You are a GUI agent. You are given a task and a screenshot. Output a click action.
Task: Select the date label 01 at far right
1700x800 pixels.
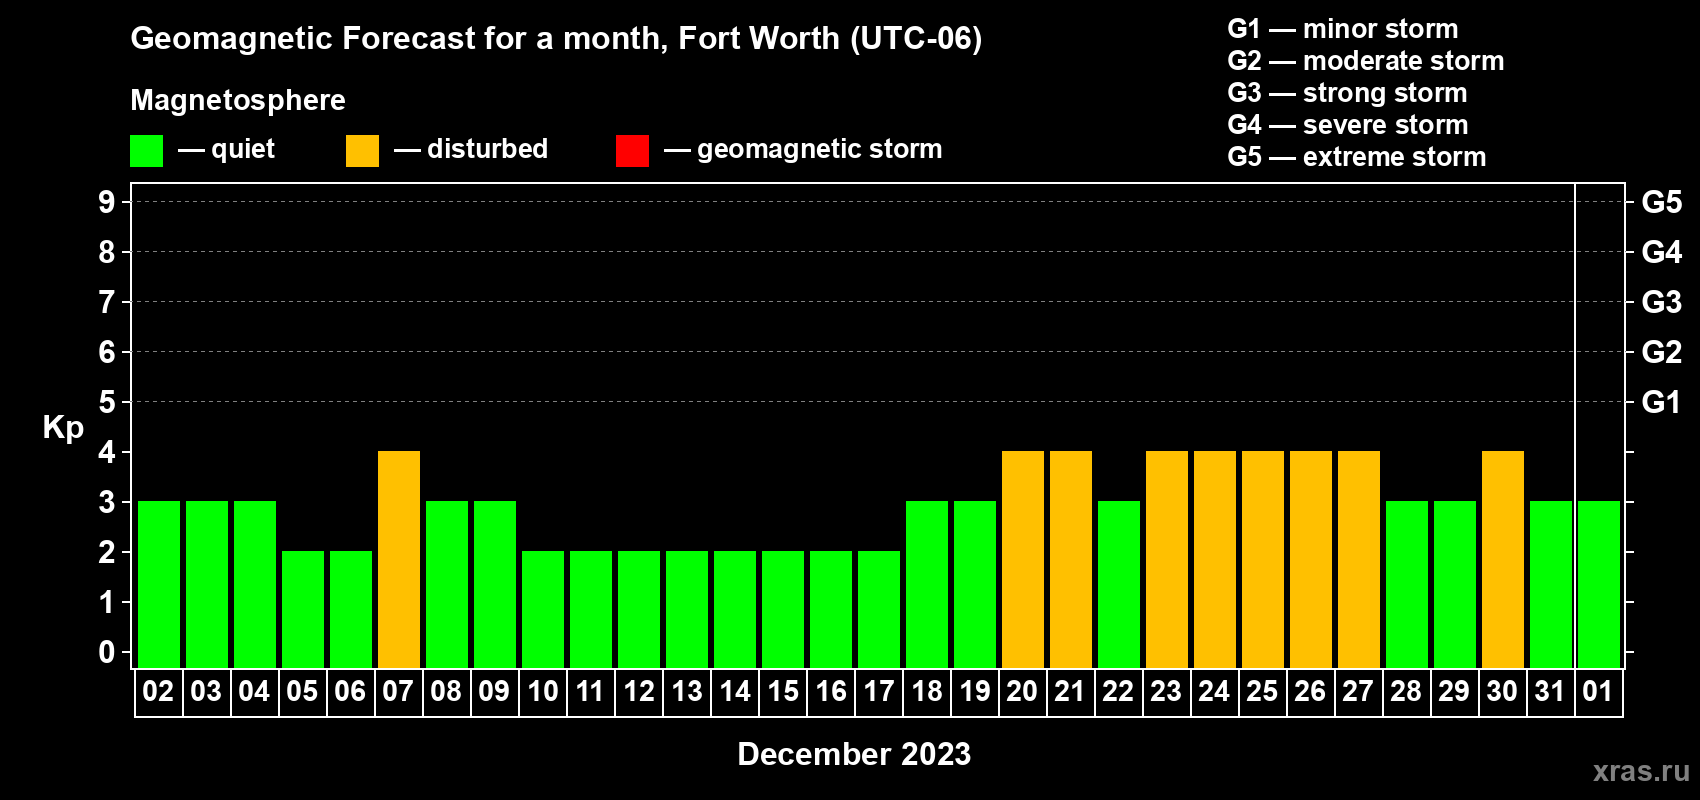click(x=1598, y=692)
